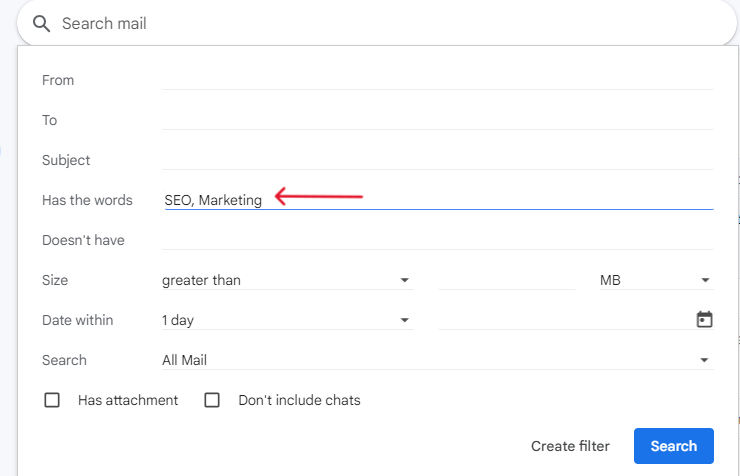The height and width of the screenshot is (476, 740).
Task: Tick the Don't include chats checkbox
Action: tap(212, 400)
